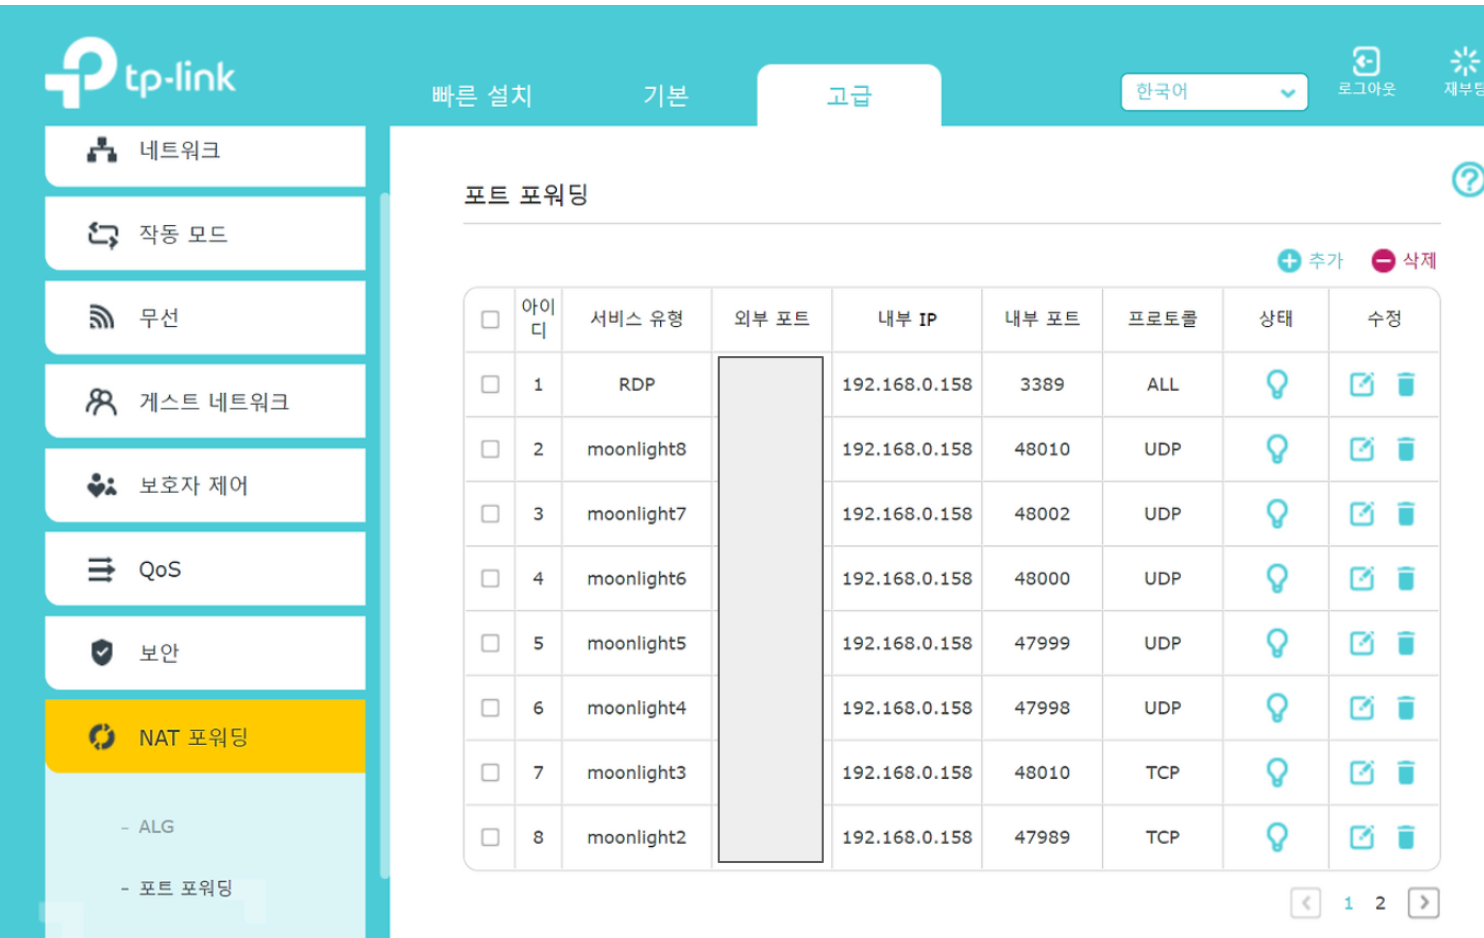Open the 무선 sidebar menu
Image resolution: width=1484 pixels, height=938 pixels.
tap(205, 318)
